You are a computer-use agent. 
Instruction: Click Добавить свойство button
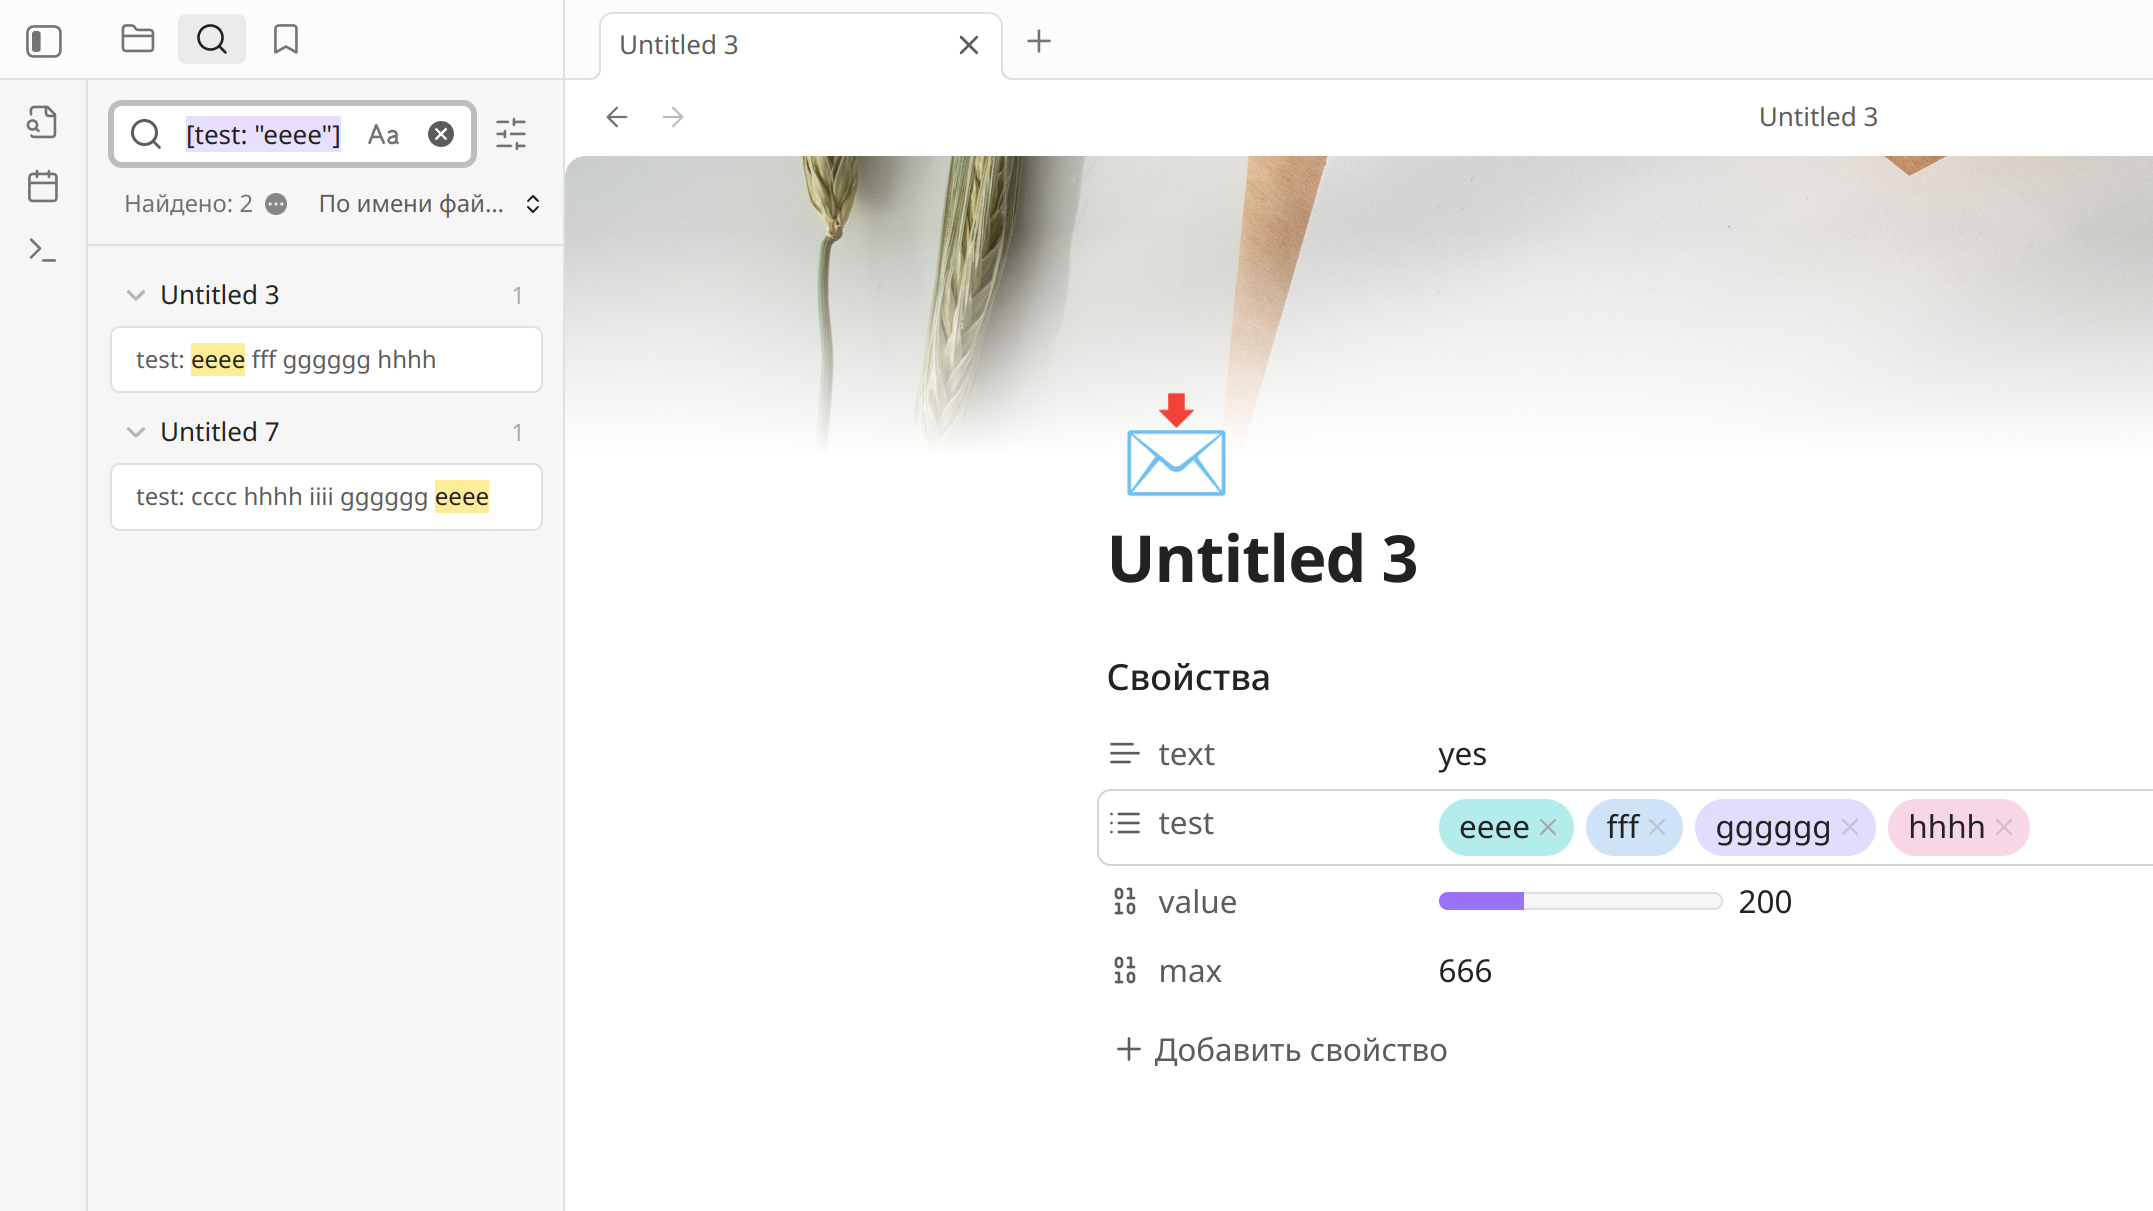(1281, 1050)
